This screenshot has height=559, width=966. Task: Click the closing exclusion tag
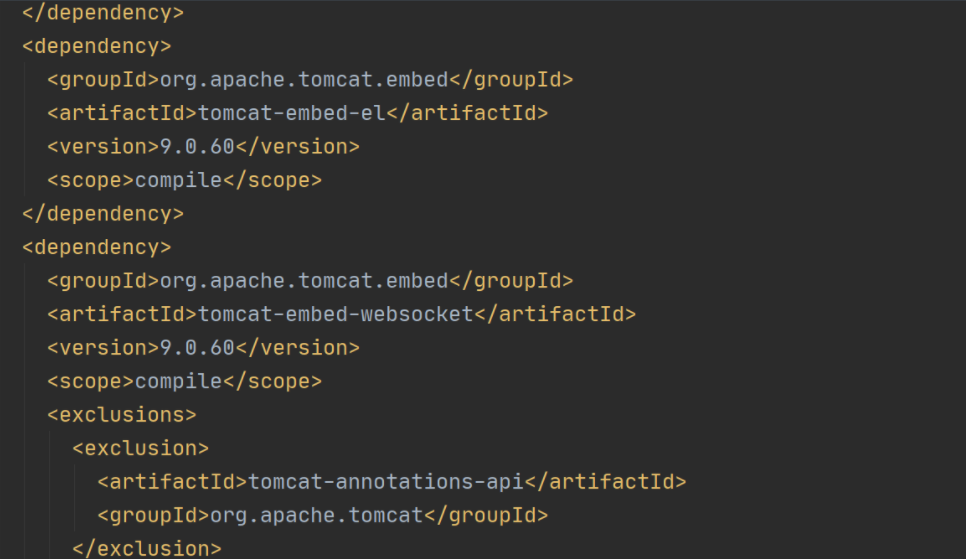146,548
